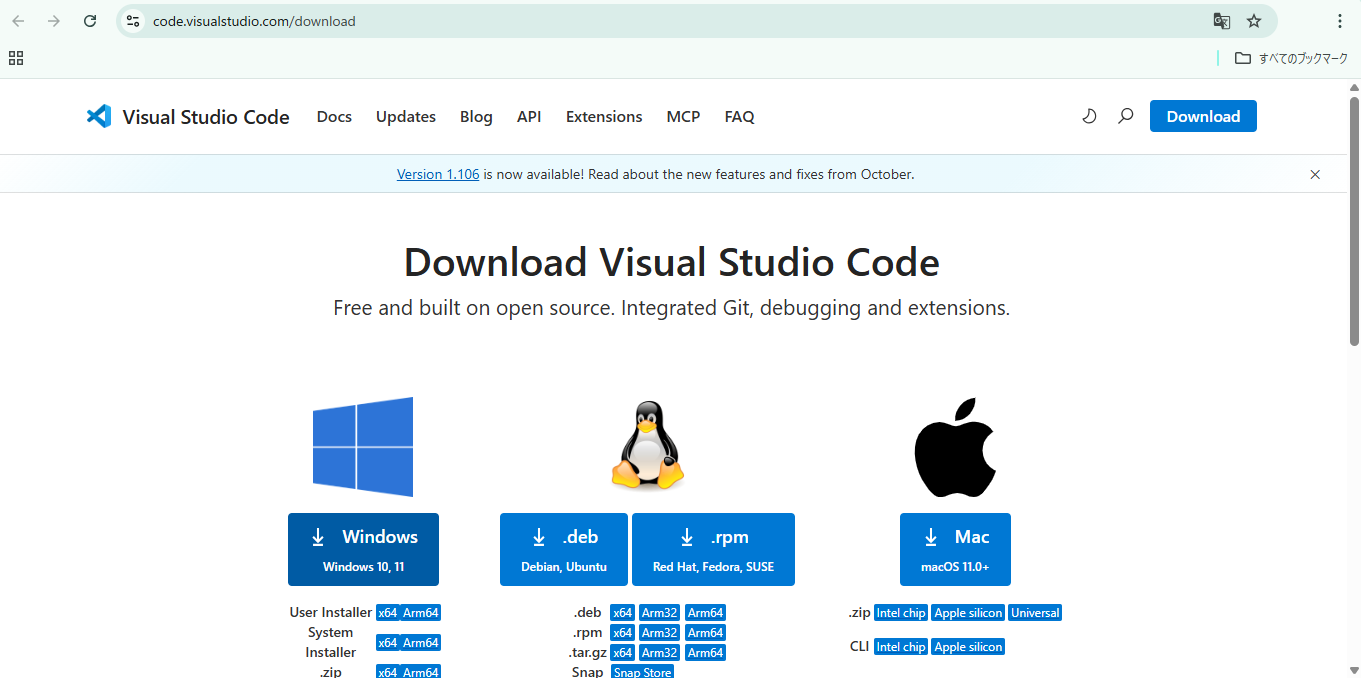Open the Version 1.106 release notes link
Viewport: 1361px width, 678px height.
(438, 173)
